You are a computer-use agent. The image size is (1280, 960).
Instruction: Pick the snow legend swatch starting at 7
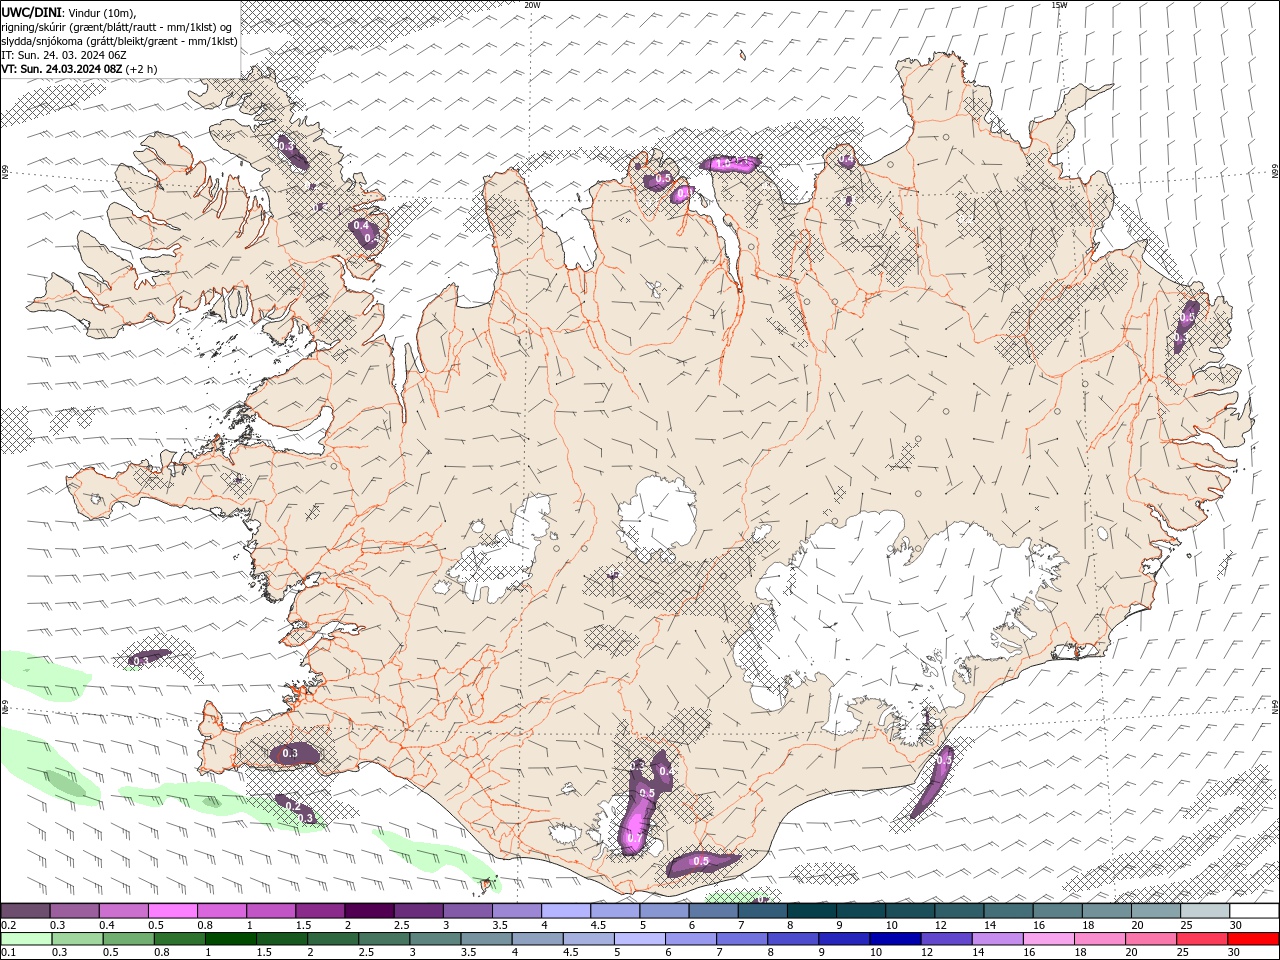click(761, 910)
